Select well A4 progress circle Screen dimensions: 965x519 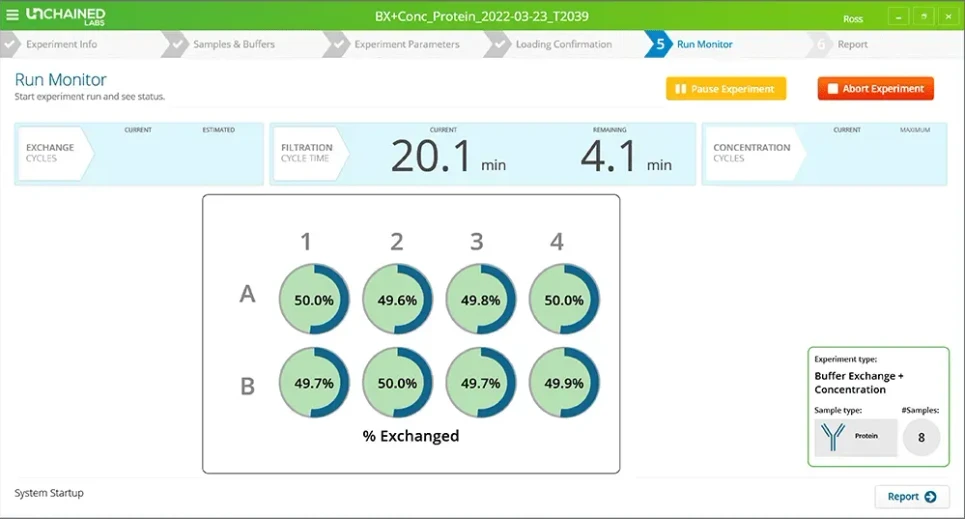[x=564, y=299]
